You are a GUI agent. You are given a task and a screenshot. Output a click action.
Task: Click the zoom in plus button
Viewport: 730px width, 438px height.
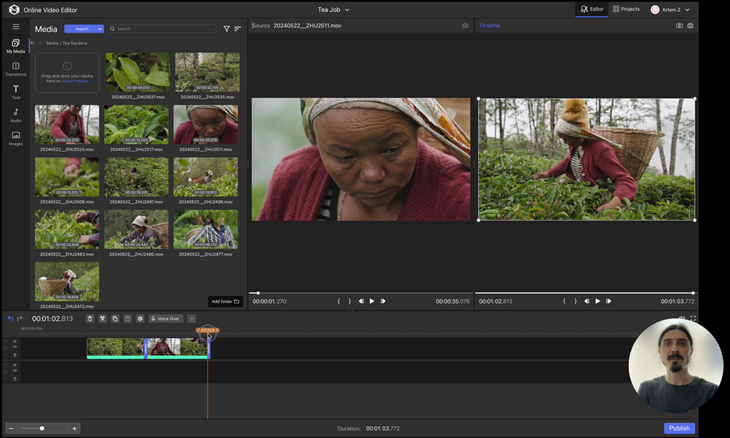click(x=74, y=428)
